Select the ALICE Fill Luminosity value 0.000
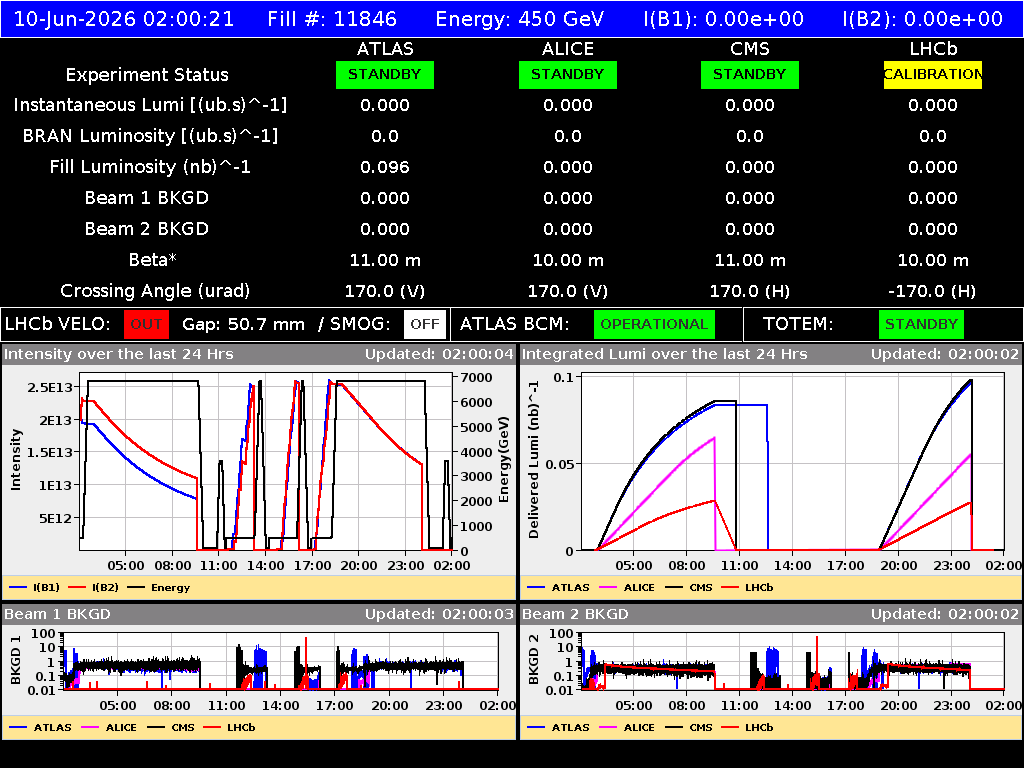The height and width of the screenshot is (768, 1024). coord(568,167)
